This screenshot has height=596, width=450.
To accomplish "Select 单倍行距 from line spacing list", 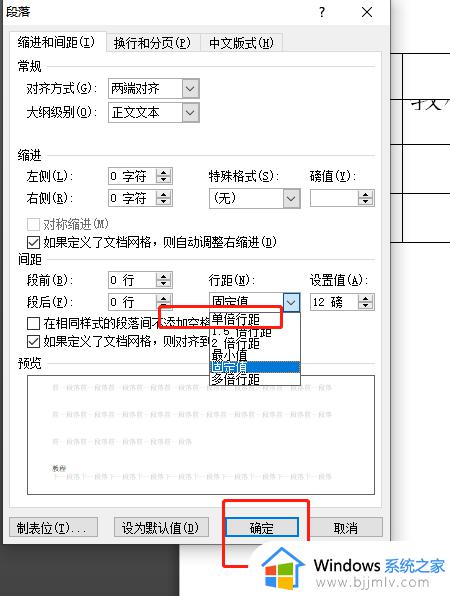I will tap(255, 319).
